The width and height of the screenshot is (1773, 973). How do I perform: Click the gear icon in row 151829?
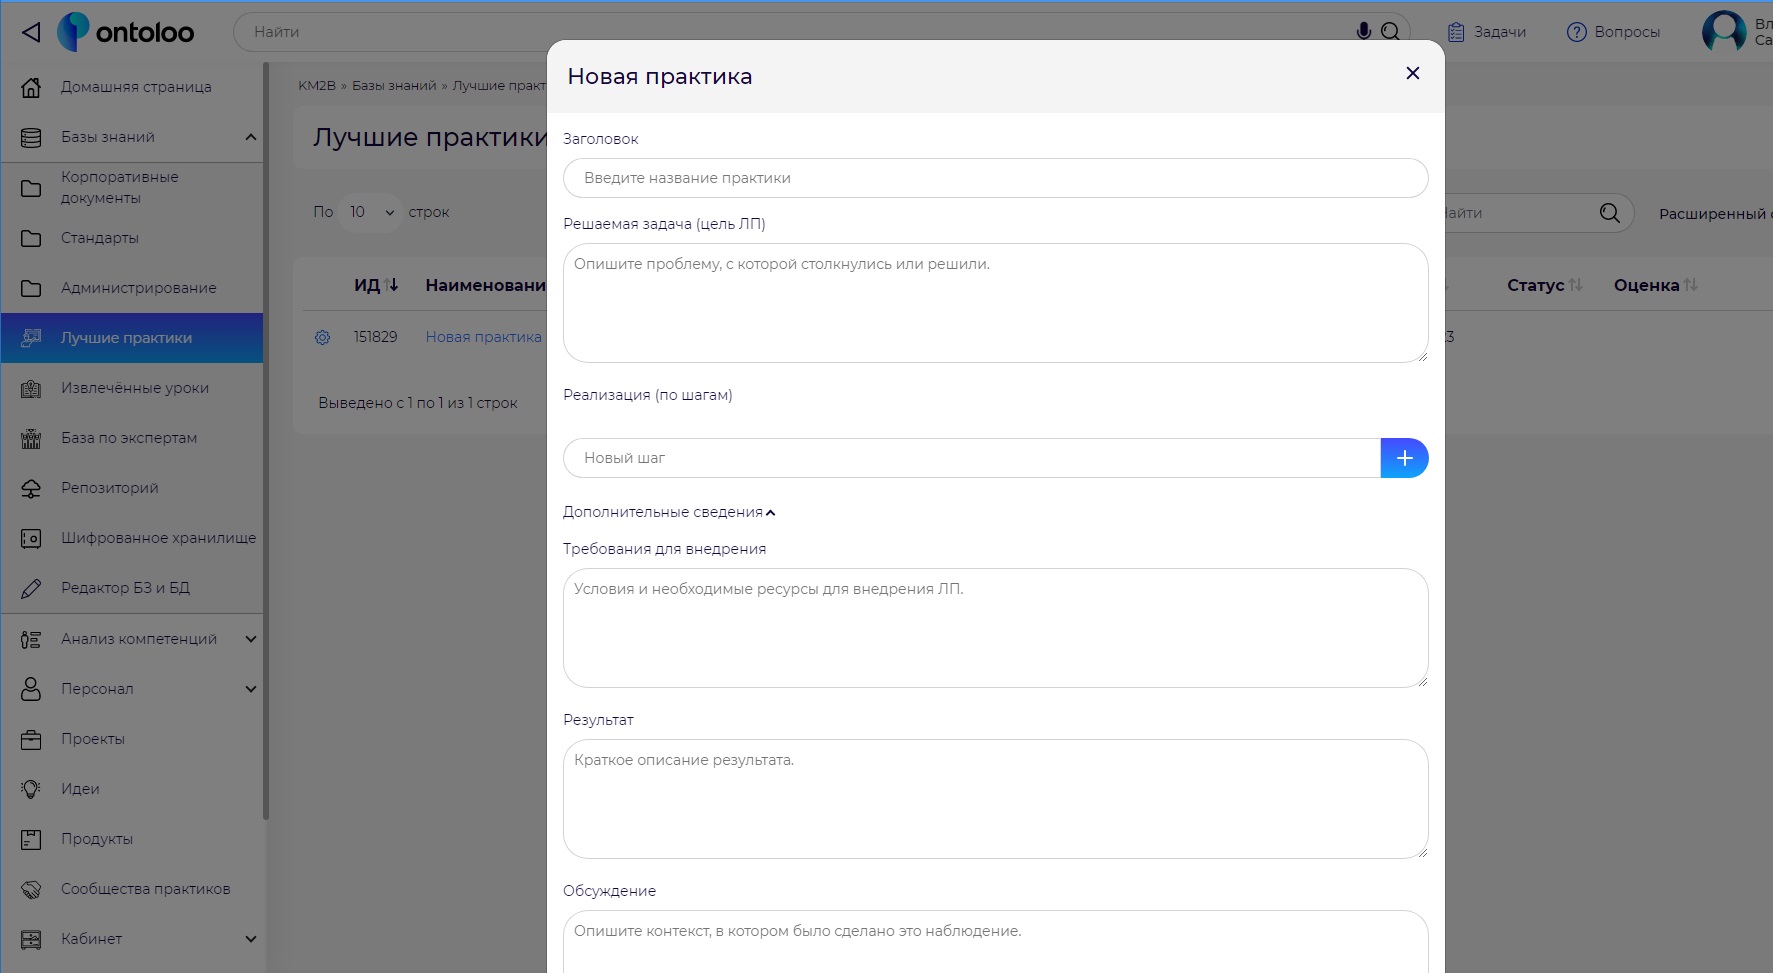click(x=322, y=337)
